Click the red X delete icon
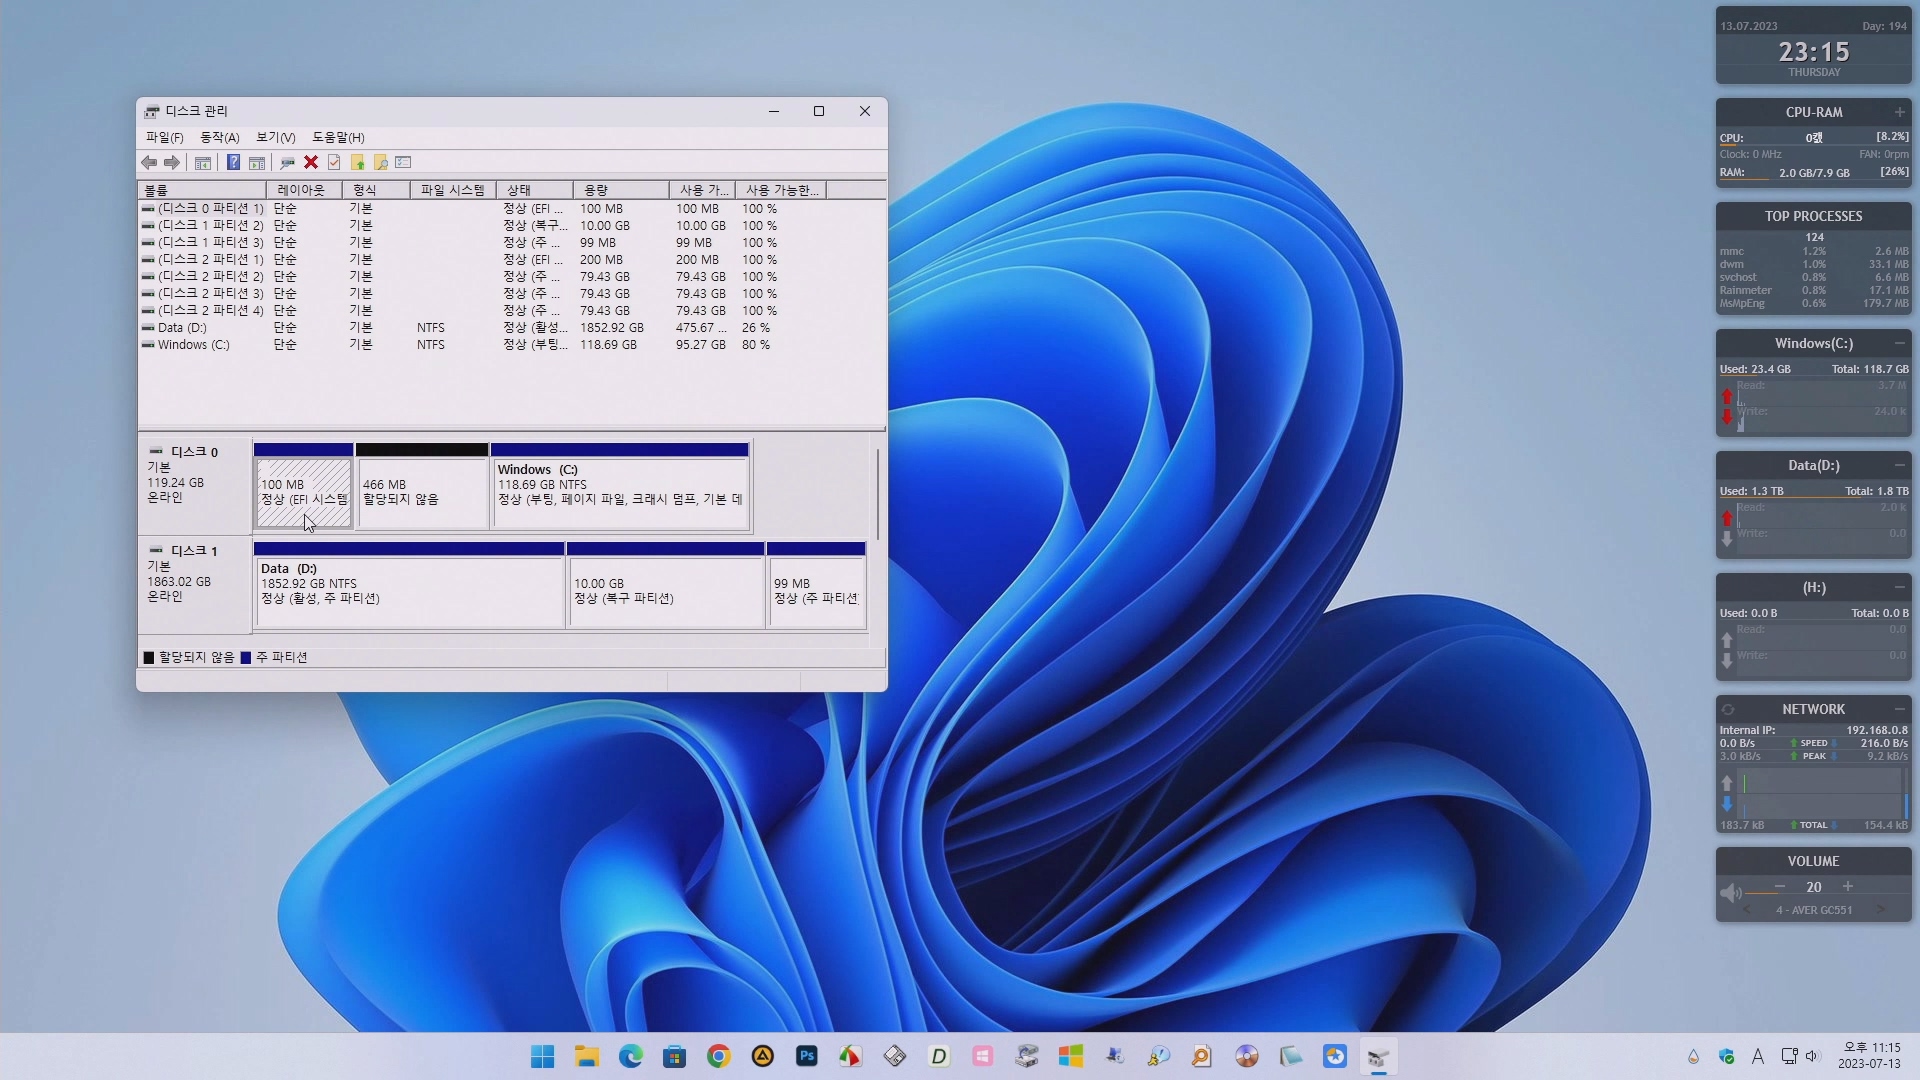 (311, 162)
